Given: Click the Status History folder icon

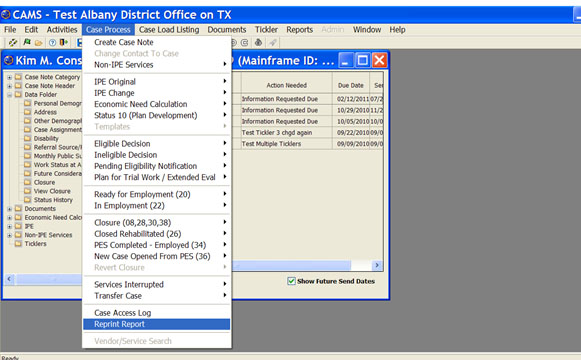Looking at the screenshot, I should [x=27, y=200].
